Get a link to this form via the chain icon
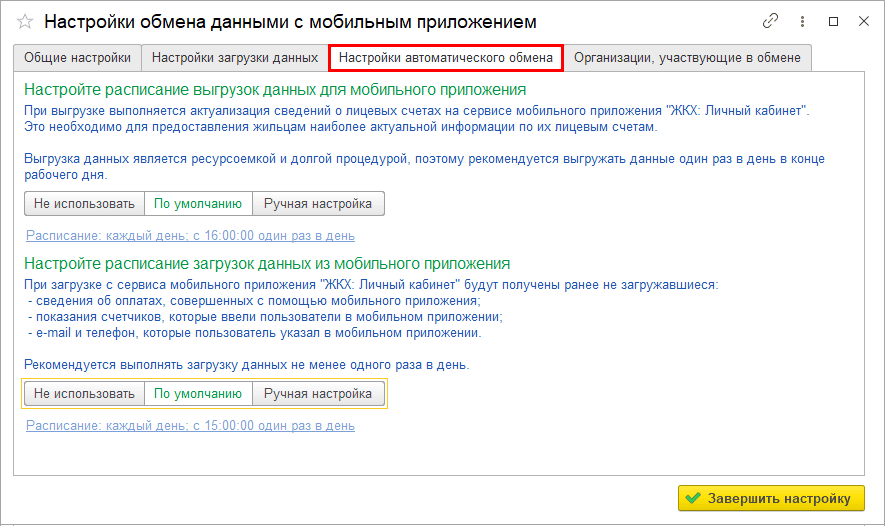 point(770,21)
